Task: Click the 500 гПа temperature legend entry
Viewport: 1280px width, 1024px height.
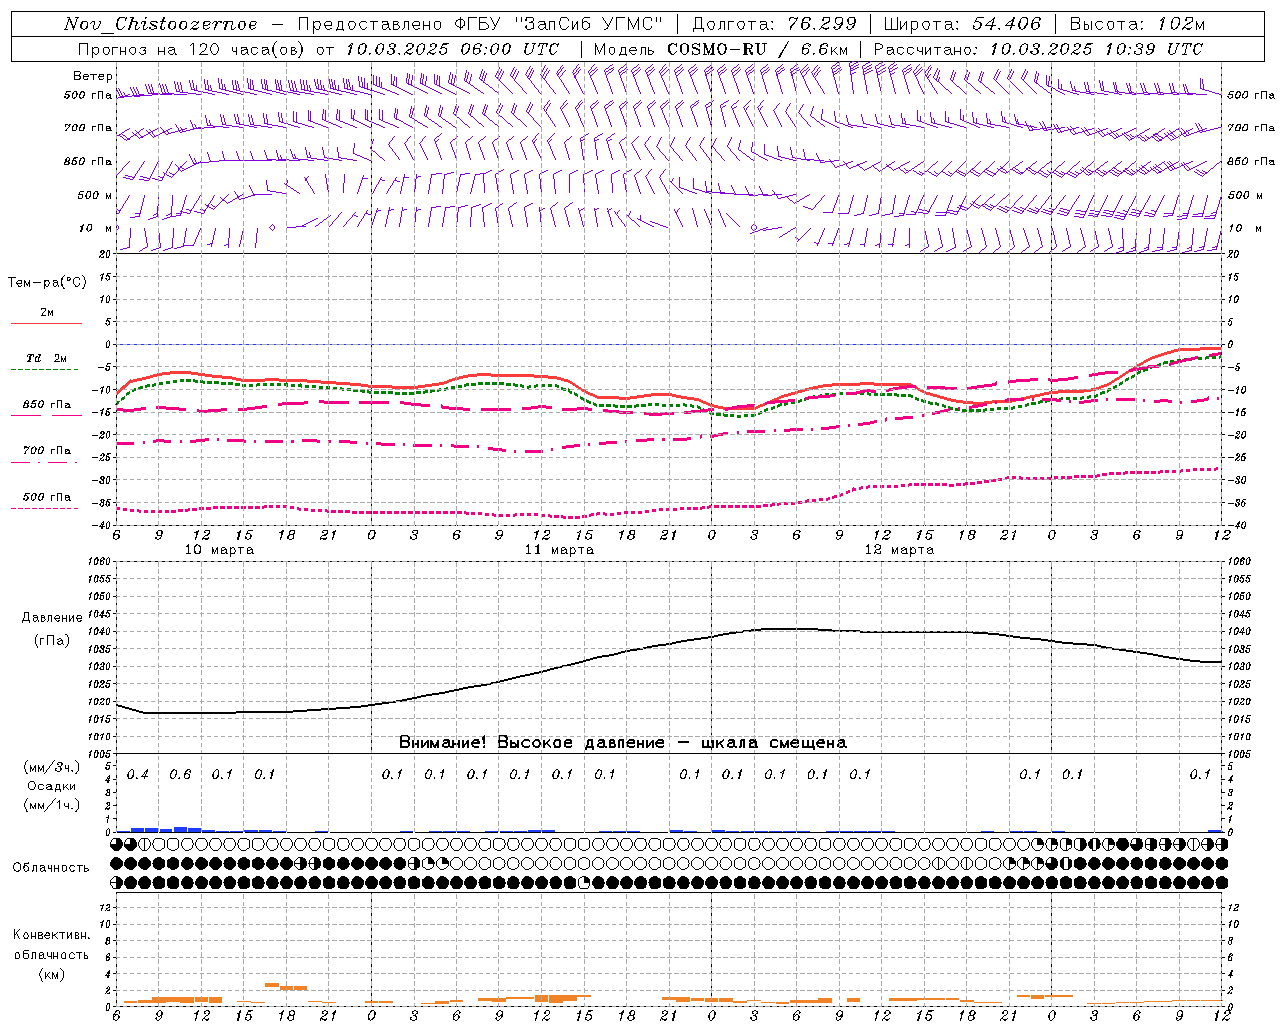Action: [47, 497]
